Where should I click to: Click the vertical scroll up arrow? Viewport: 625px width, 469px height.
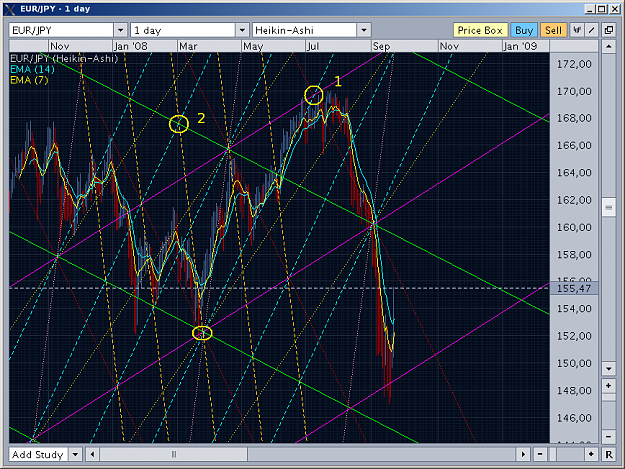pyautogui.click(x=609, y=47)
